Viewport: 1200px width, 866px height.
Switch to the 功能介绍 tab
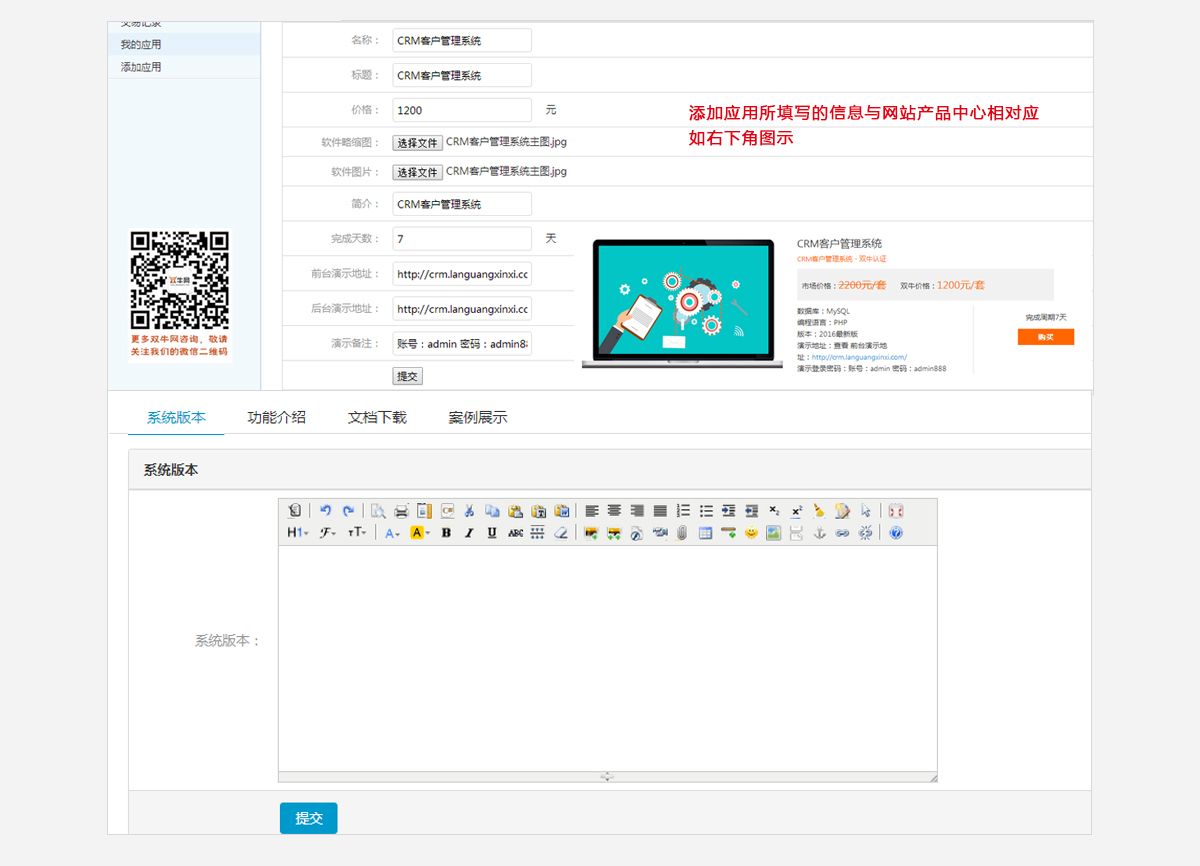point(277,417)
